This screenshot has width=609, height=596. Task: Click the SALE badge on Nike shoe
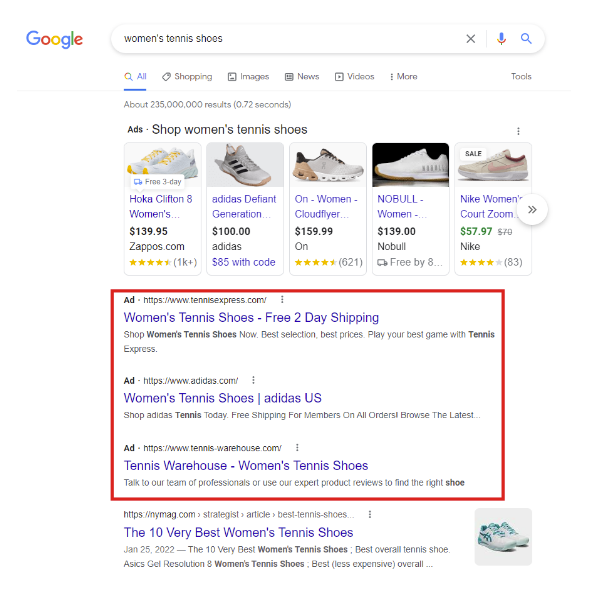[x=473, y=154]
